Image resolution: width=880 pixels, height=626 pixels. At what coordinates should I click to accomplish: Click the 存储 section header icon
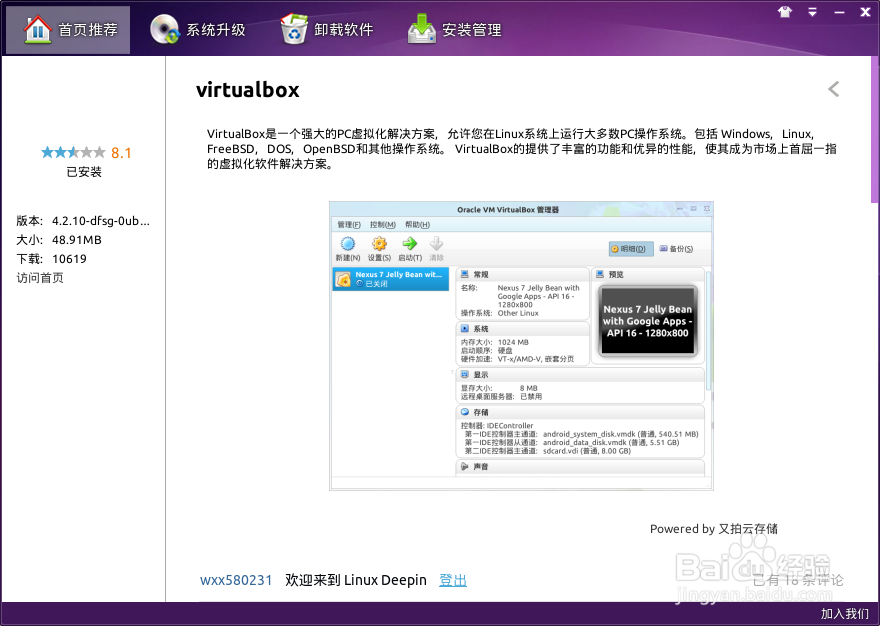(465, 412)
